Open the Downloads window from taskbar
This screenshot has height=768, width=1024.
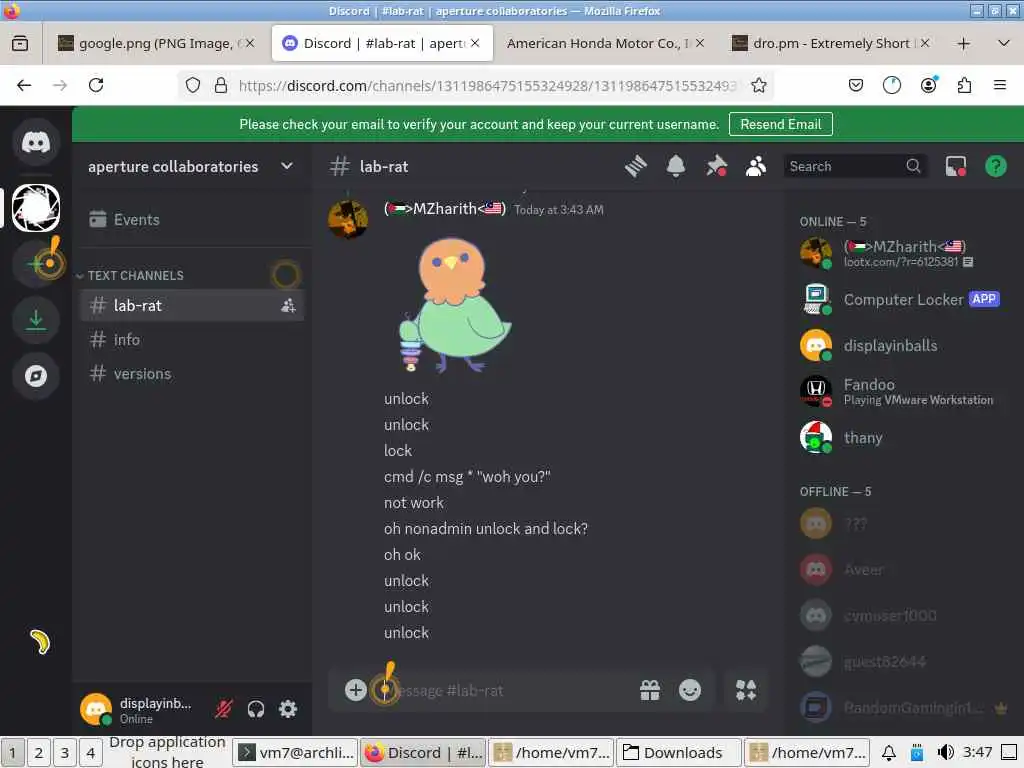point(679,753)
